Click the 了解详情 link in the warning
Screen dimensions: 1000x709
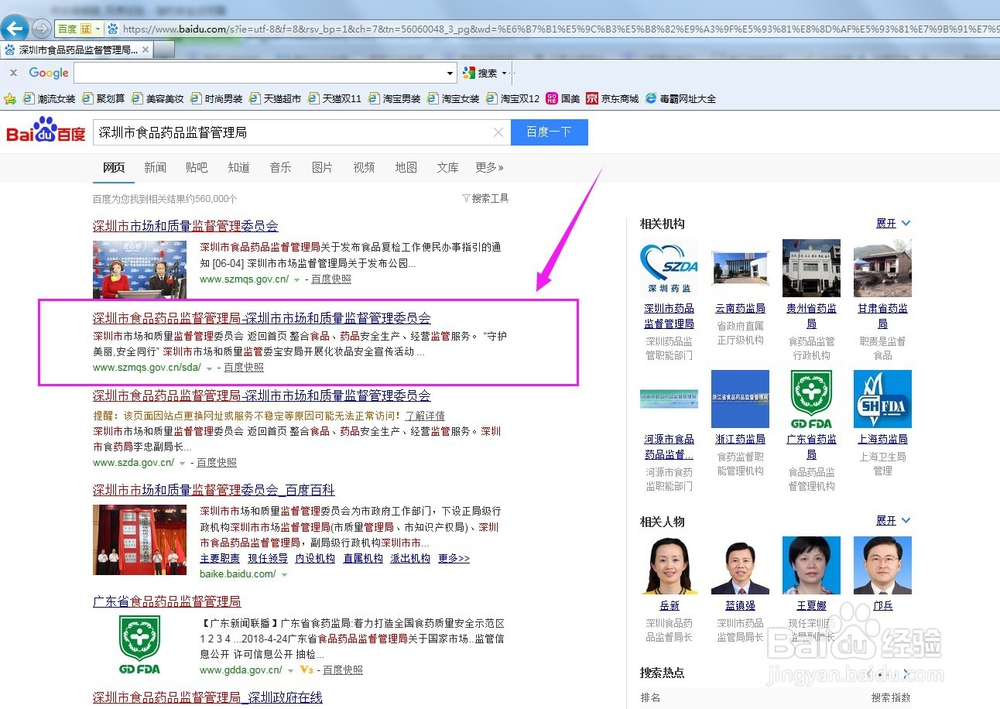(x=425, y=416)
